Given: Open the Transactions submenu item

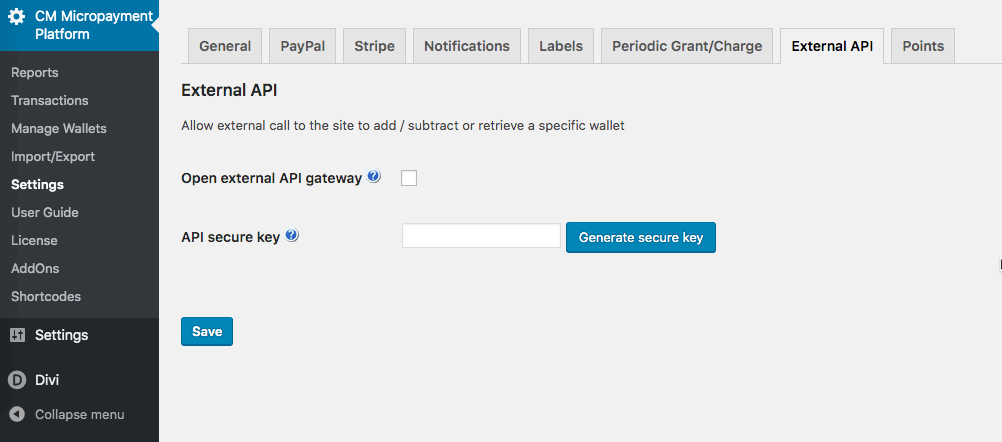Looking at the screenshot, I should point(50,100).
